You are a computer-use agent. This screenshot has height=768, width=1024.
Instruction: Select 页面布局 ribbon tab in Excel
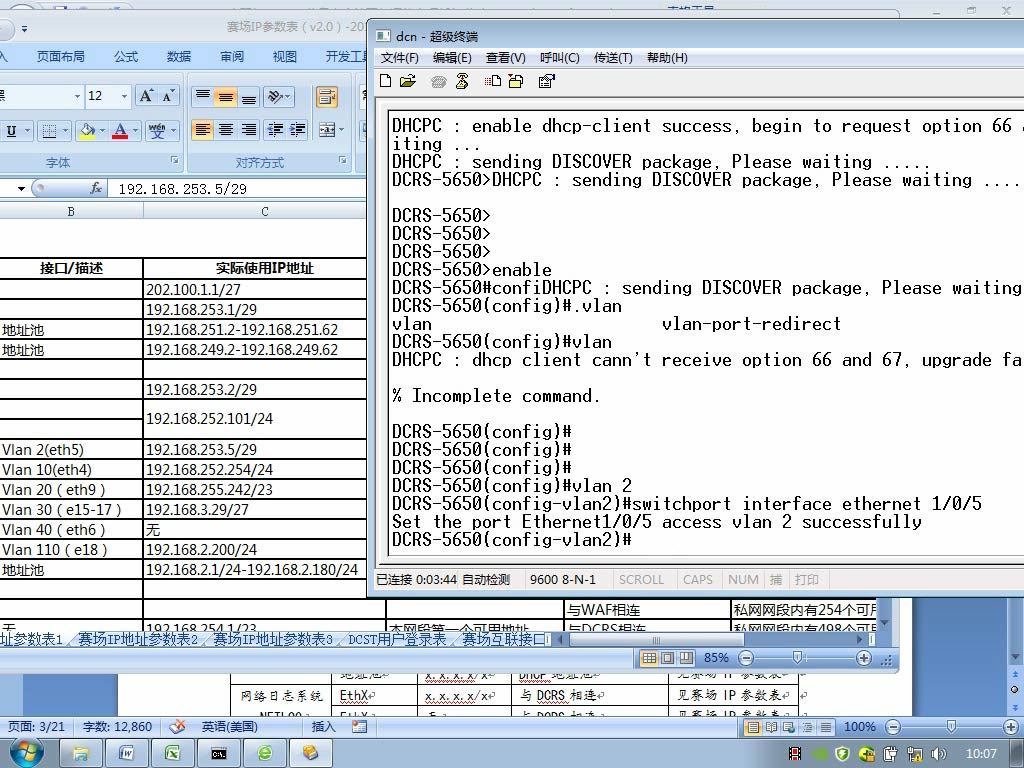(61, 57)
